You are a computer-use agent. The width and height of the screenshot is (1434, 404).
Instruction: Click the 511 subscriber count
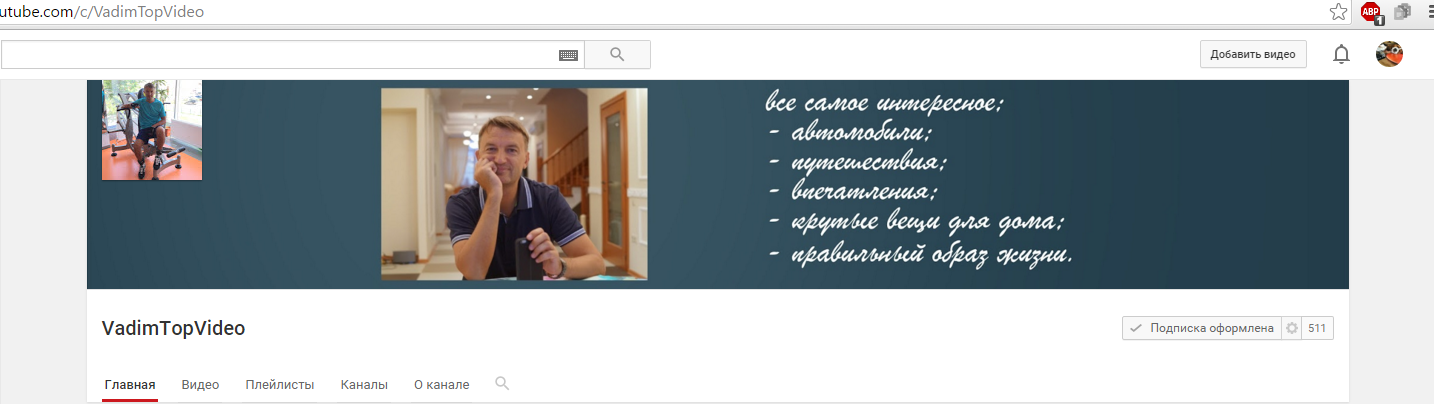(x=1317, y=328)
